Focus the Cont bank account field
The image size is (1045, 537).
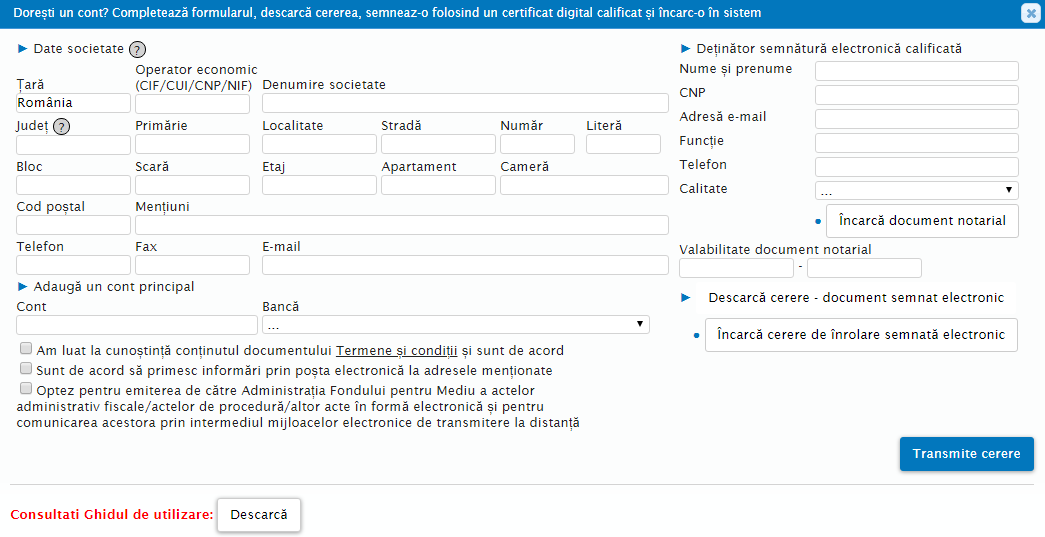pos(137,325)
